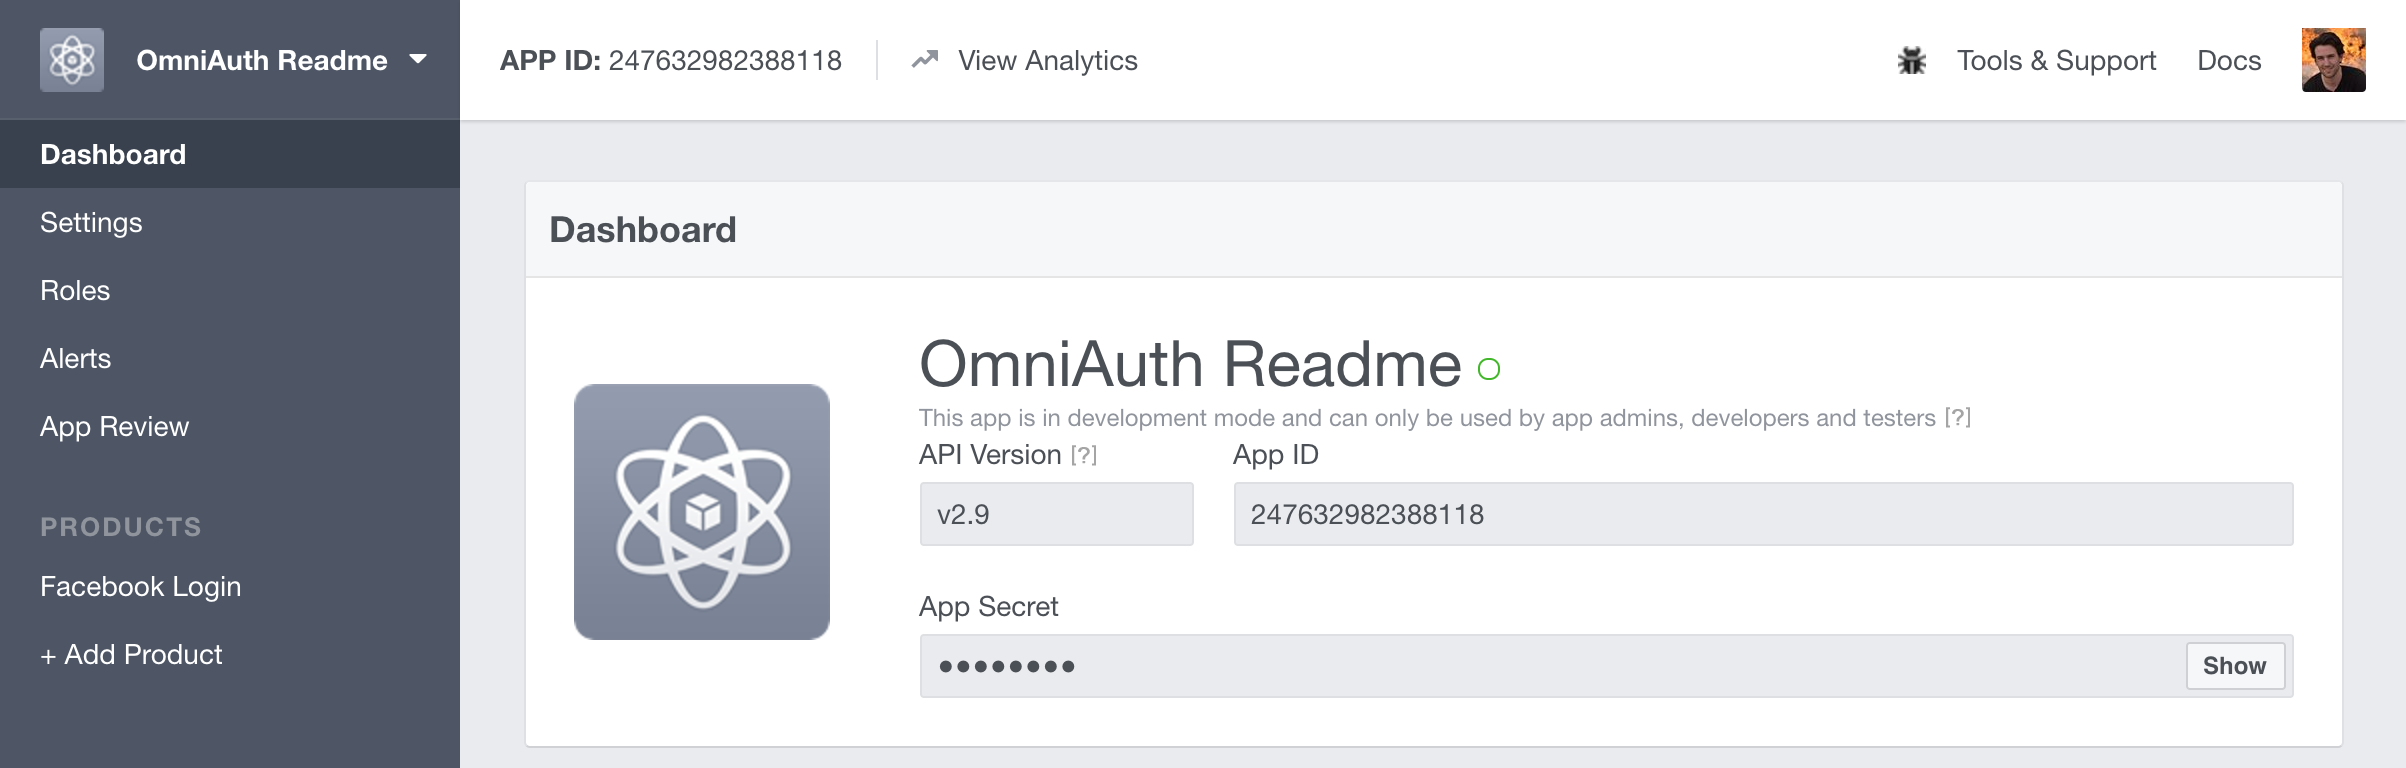Screen dimensions: 2406x768
Task: Open the OmniAuth Readme app switcher dropdown
Action: click(x=282, y=60)
